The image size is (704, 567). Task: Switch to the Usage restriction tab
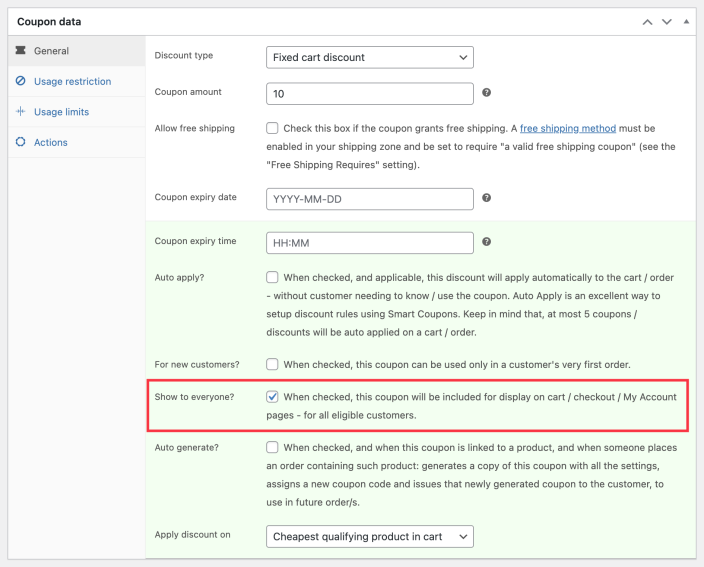click(72, 81)
